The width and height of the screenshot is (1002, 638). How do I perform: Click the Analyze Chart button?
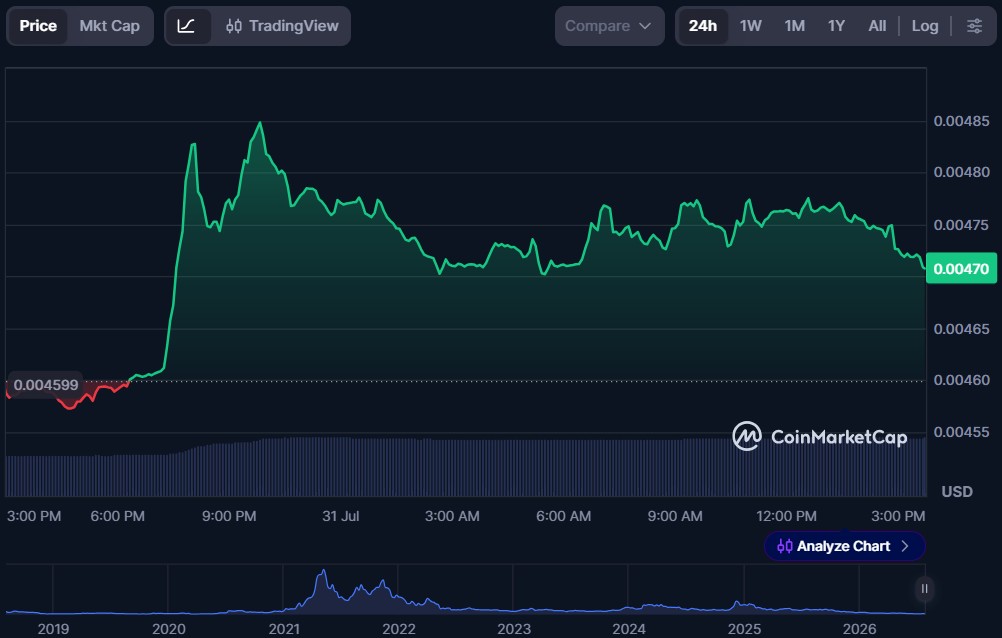tap(844, 546)
